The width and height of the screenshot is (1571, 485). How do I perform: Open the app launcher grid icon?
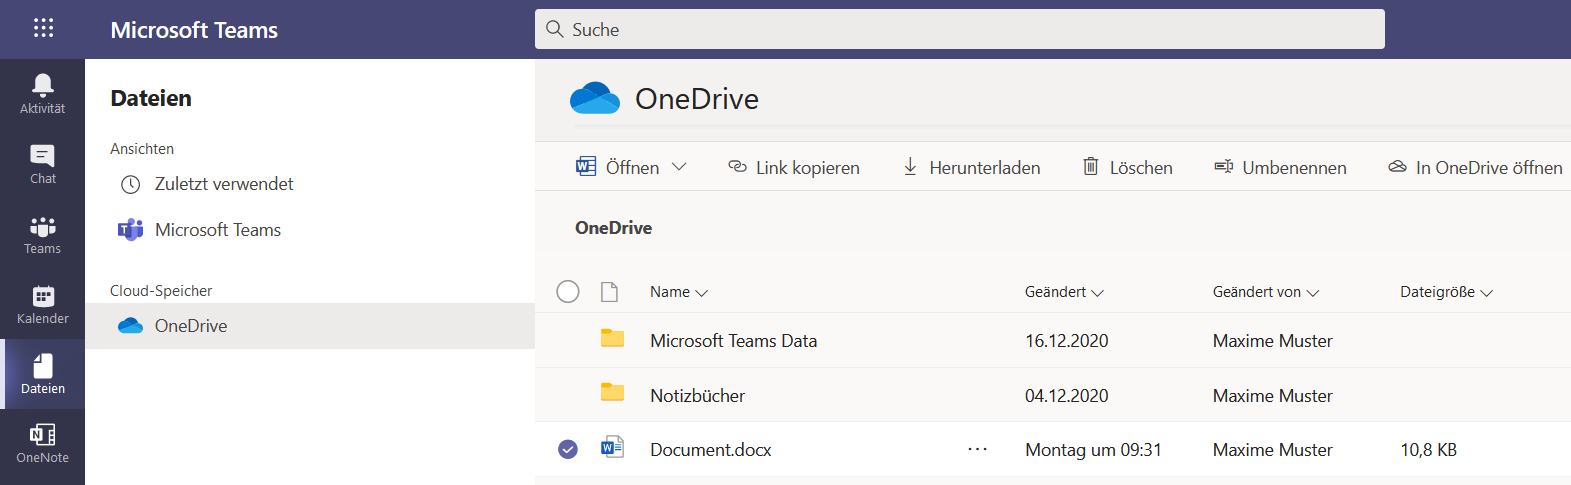[43, 28]
